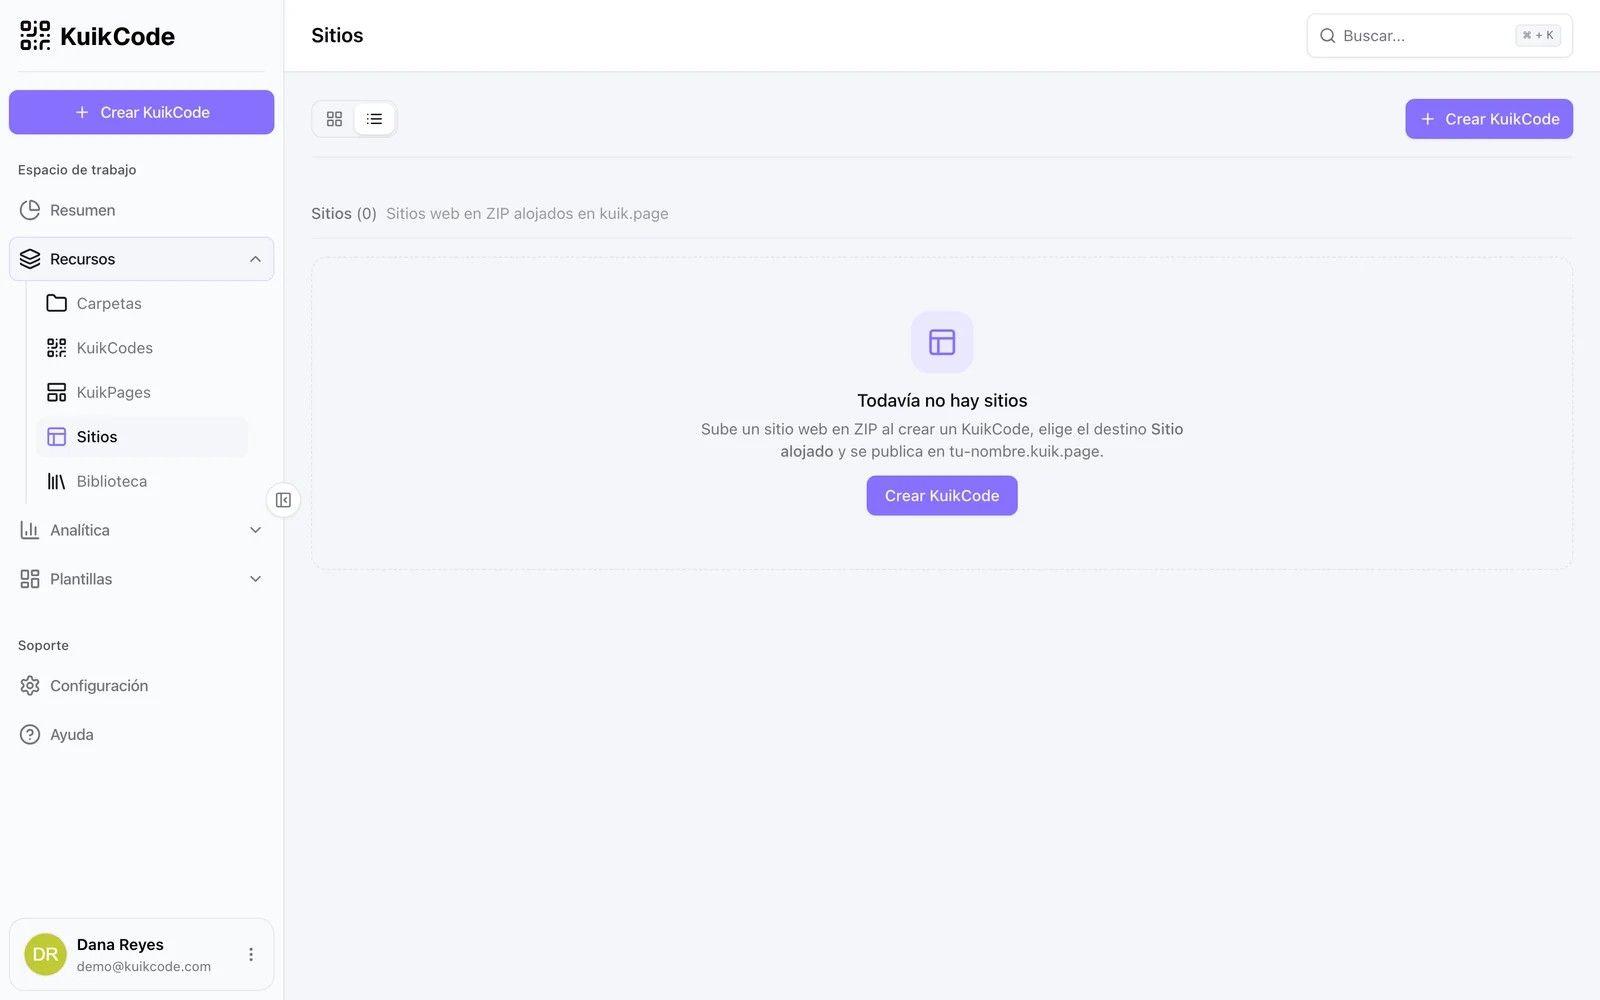Switch to grid view
Image resolution: width=1600 pixels, height=1000 pixels.
click(334, 119)
